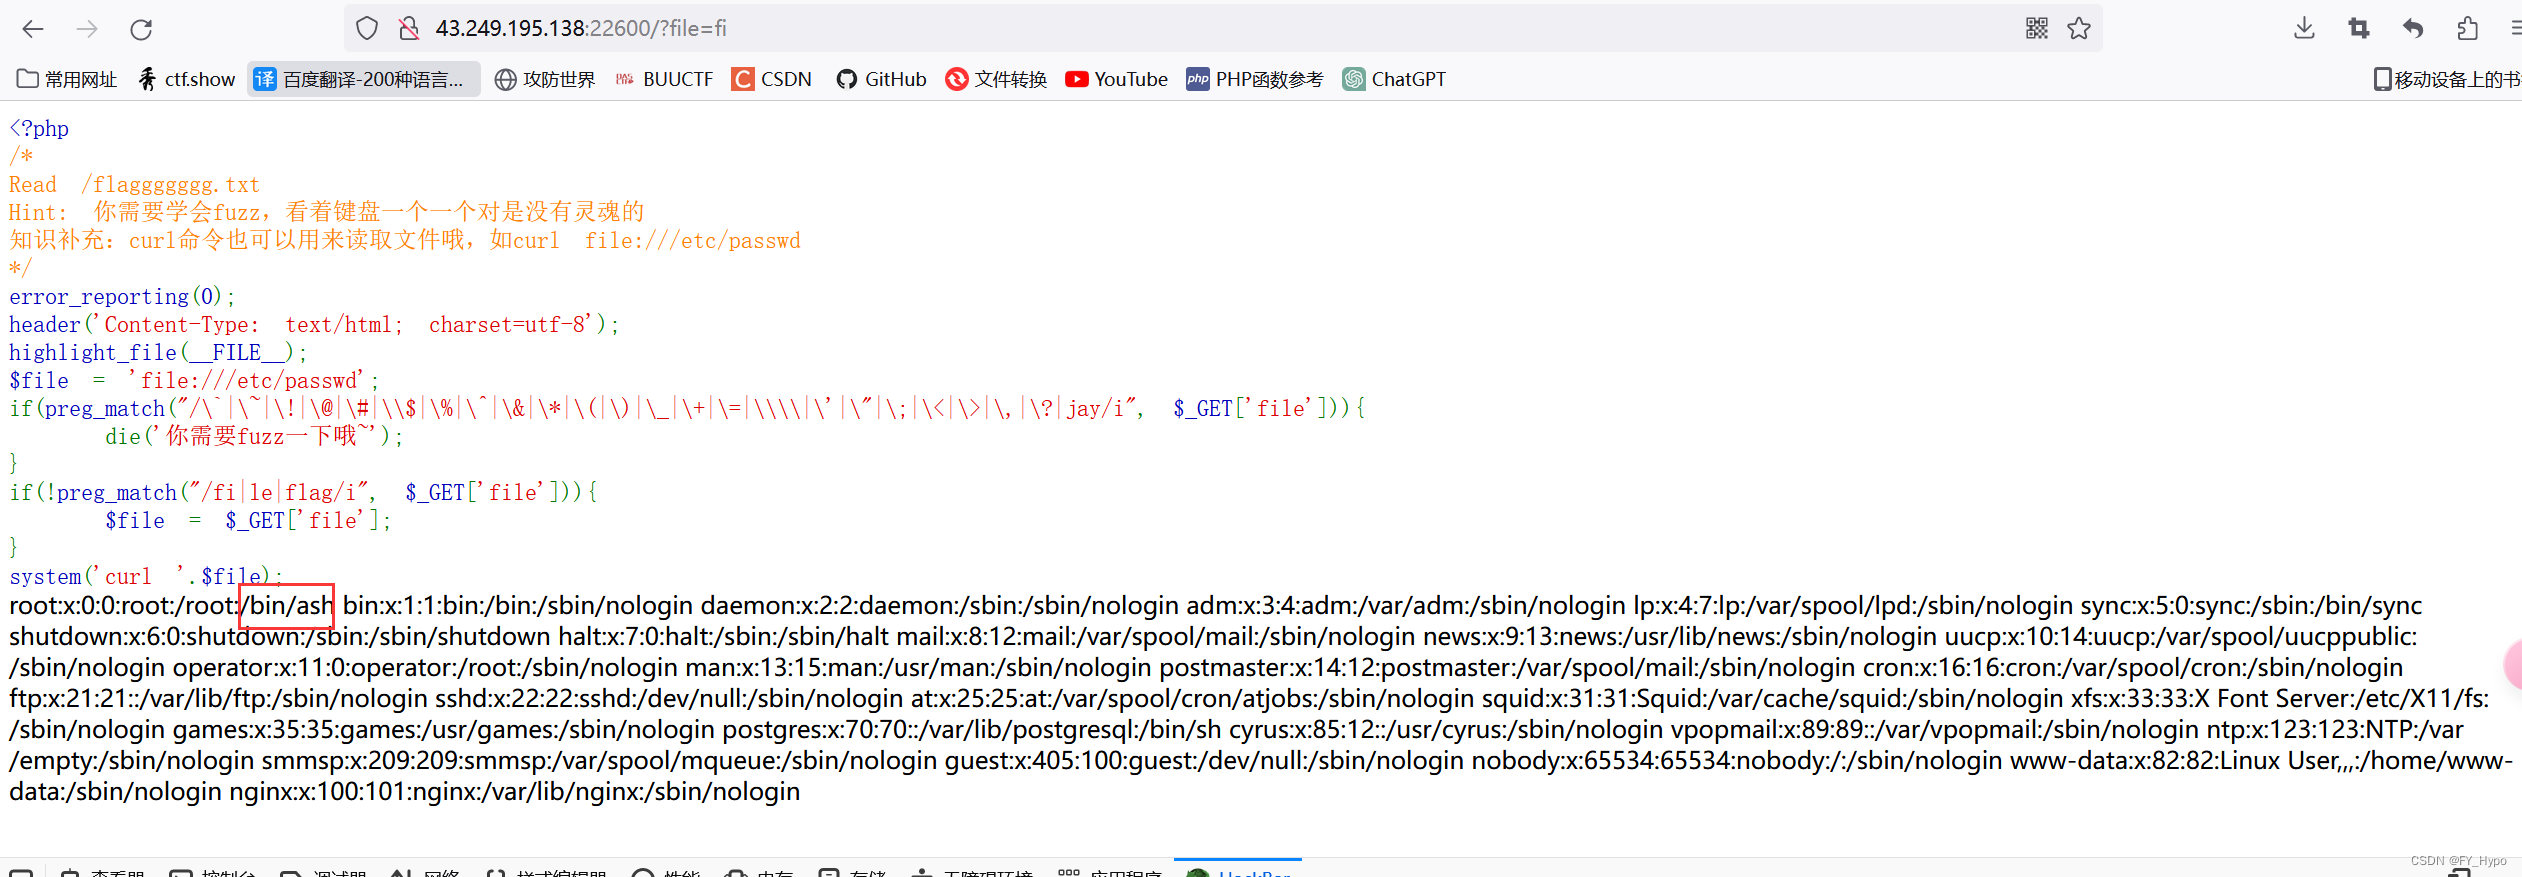Image resolution: width=2522 pixels, height=877 pixels.
Task: Click the first preg_match blacklist regex line
Action: pyautogui.click(x=687, y=408)
